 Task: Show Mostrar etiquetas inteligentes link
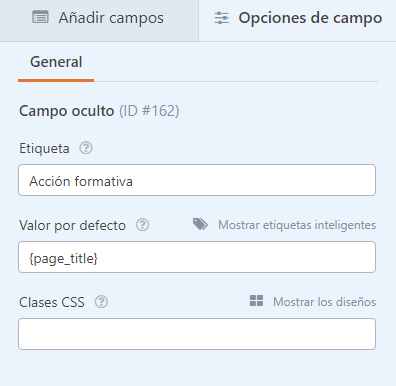pos(297,225)
